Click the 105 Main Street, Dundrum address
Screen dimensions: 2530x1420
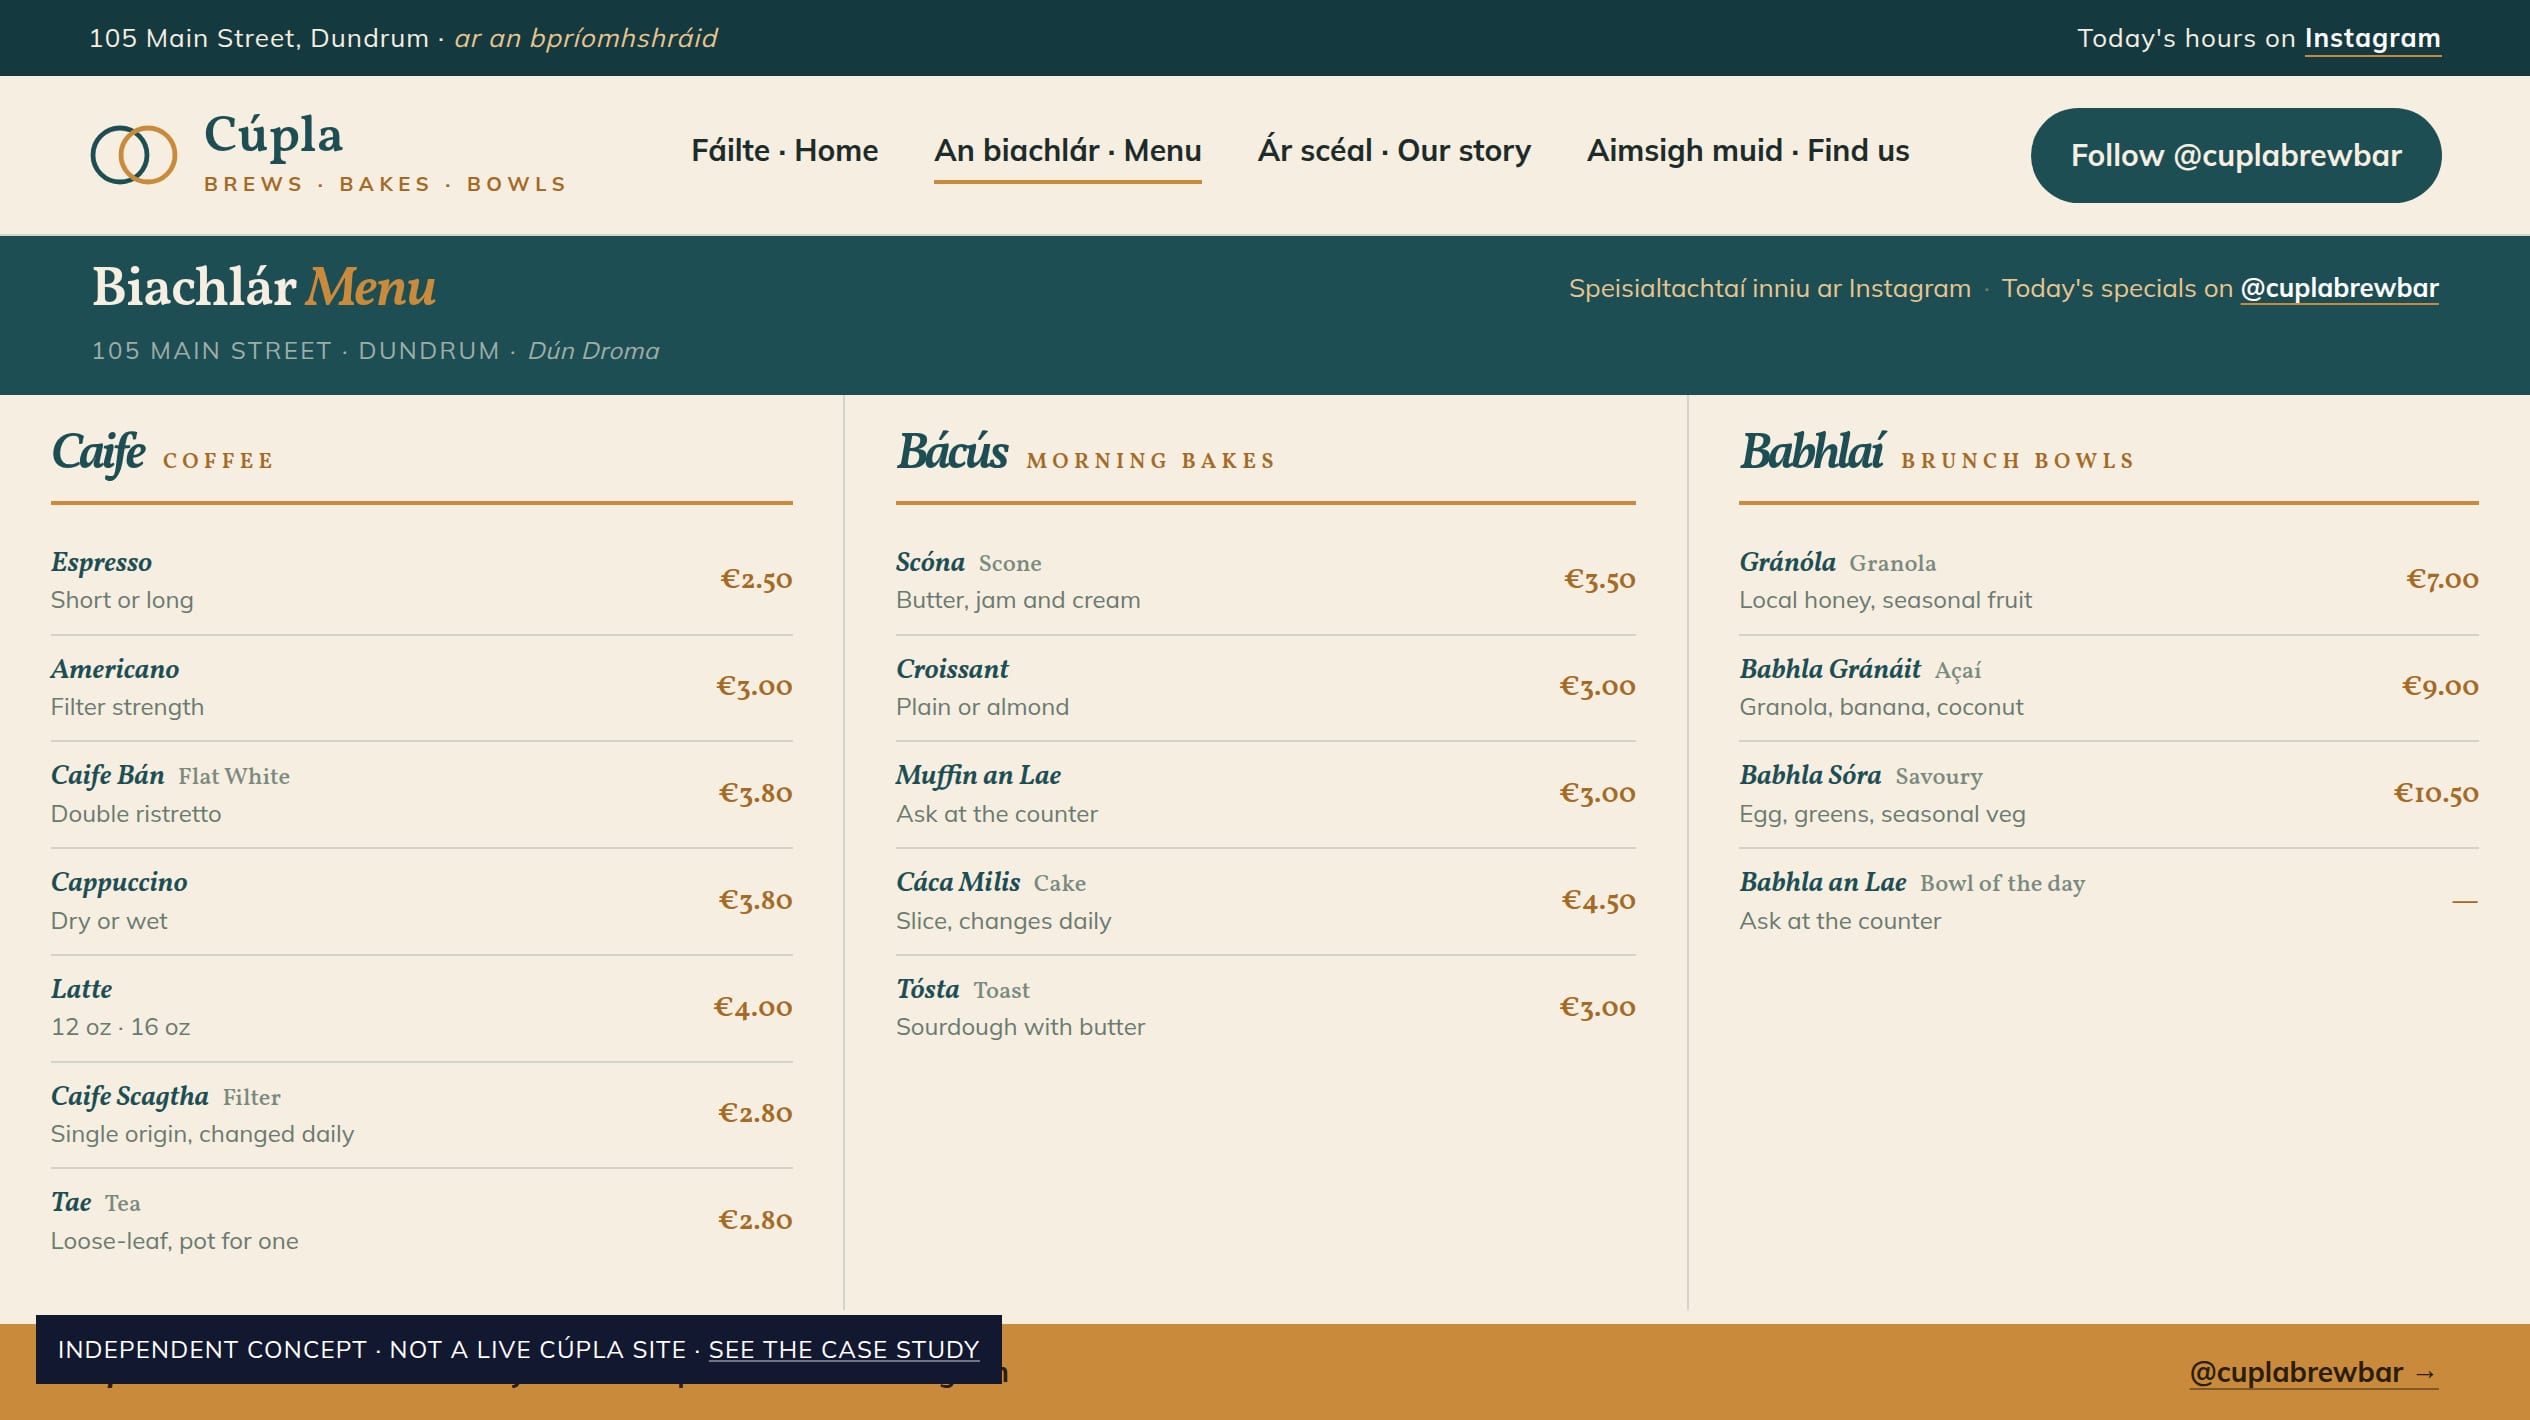[x=259, y=38]
